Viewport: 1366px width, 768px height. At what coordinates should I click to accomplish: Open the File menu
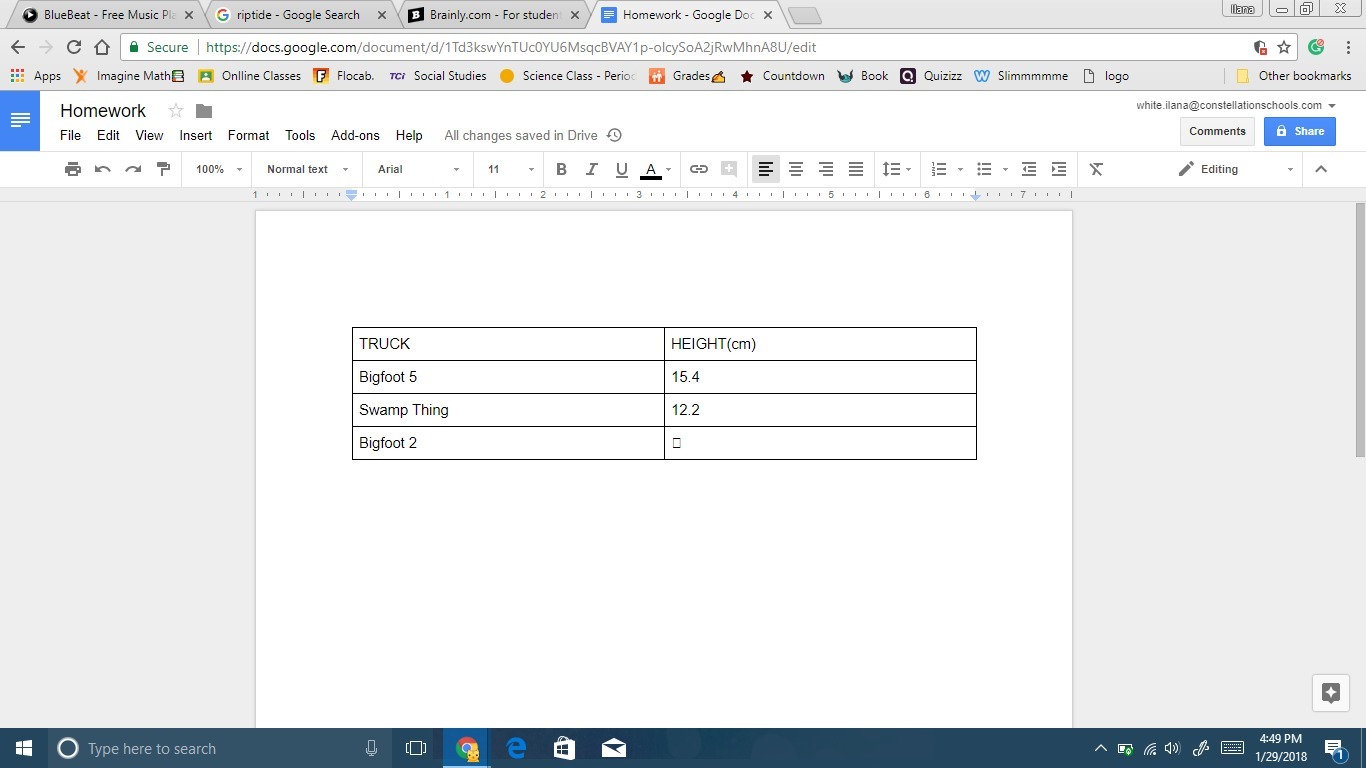70,135
